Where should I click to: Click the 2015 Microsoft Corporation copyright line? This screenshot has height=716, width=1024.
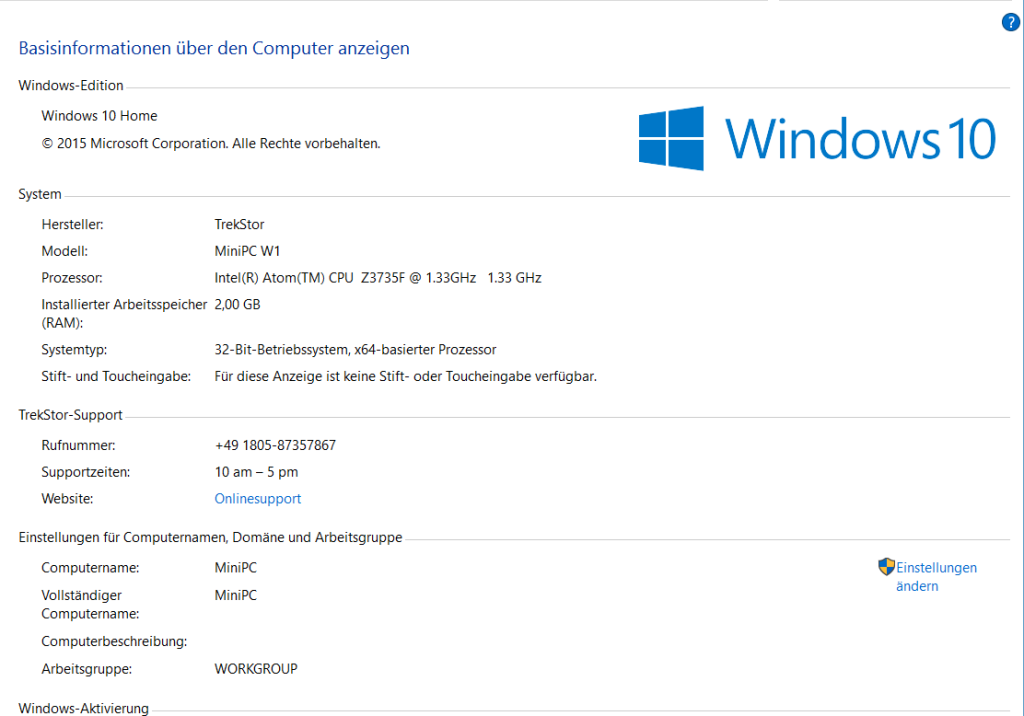[x=210, y=143]
